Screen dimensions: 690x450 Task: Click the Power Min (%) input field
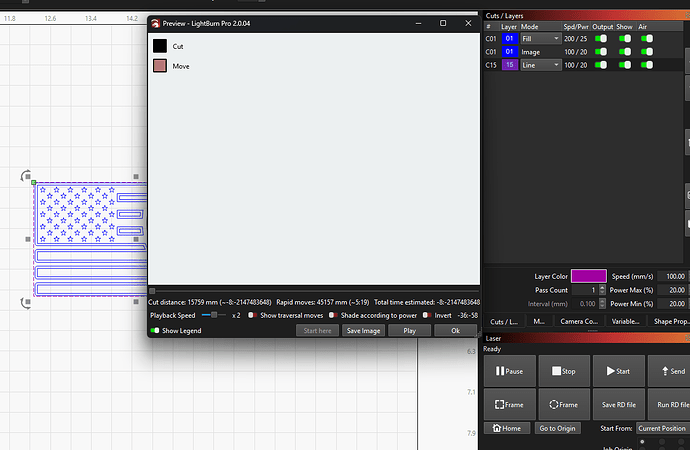pos(673,304)
